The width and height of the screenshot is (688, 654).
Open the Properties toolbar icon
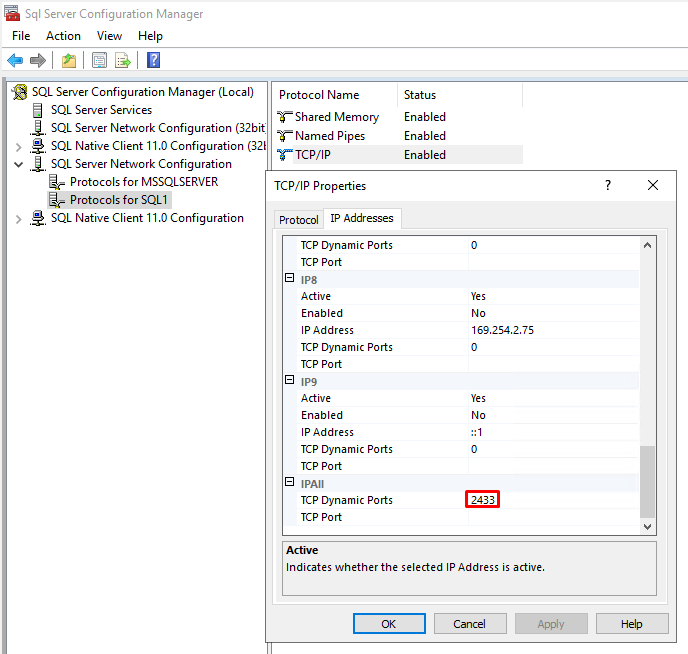click(x=99, y=61)
